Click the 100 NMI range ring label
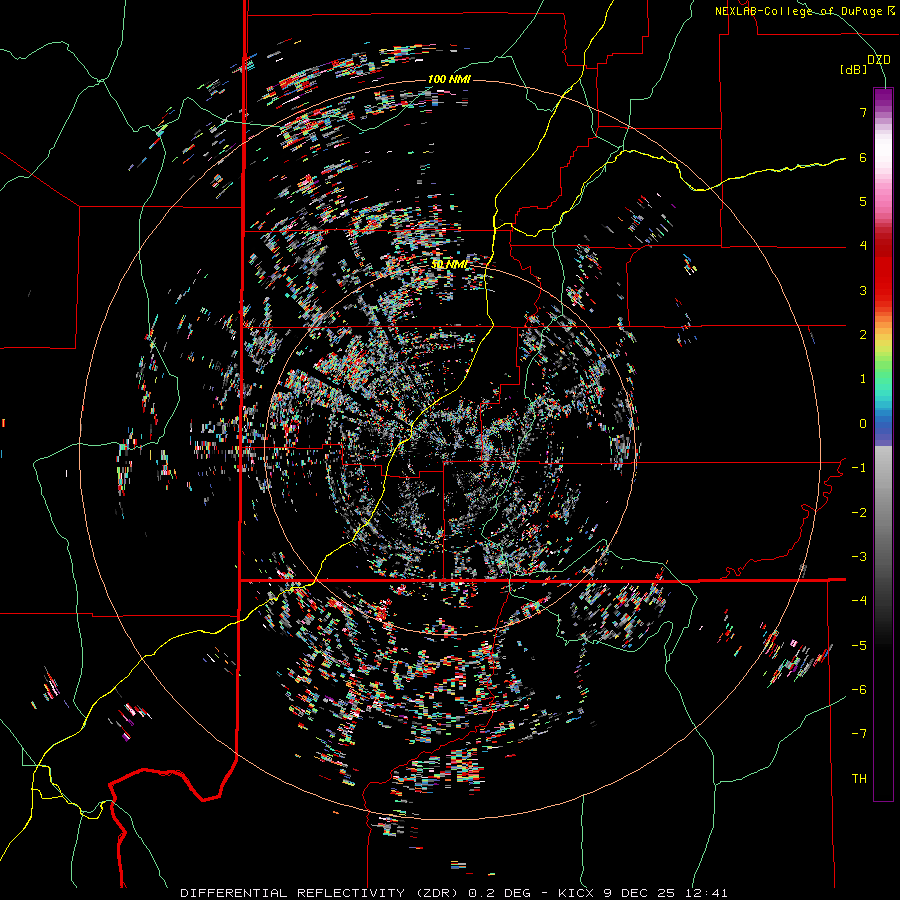The height and width of the screenshot is (900, 900). (x=449, y=79)
